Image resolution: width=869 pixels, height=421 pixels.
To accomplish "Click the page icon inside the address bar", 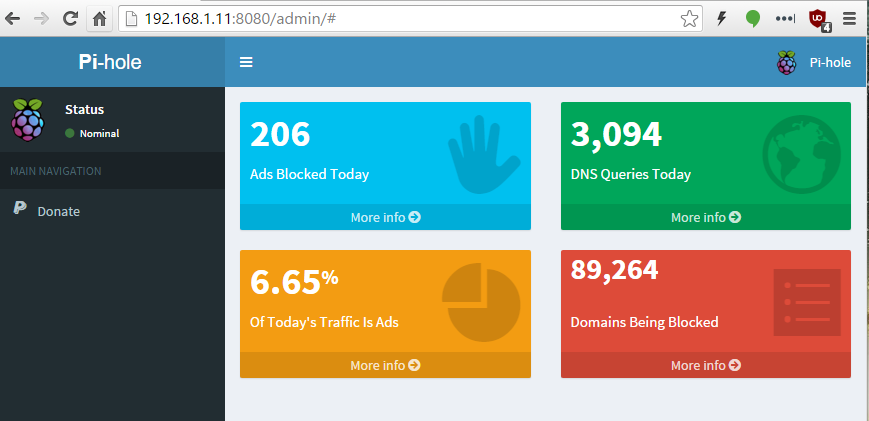I will [131, 19].
